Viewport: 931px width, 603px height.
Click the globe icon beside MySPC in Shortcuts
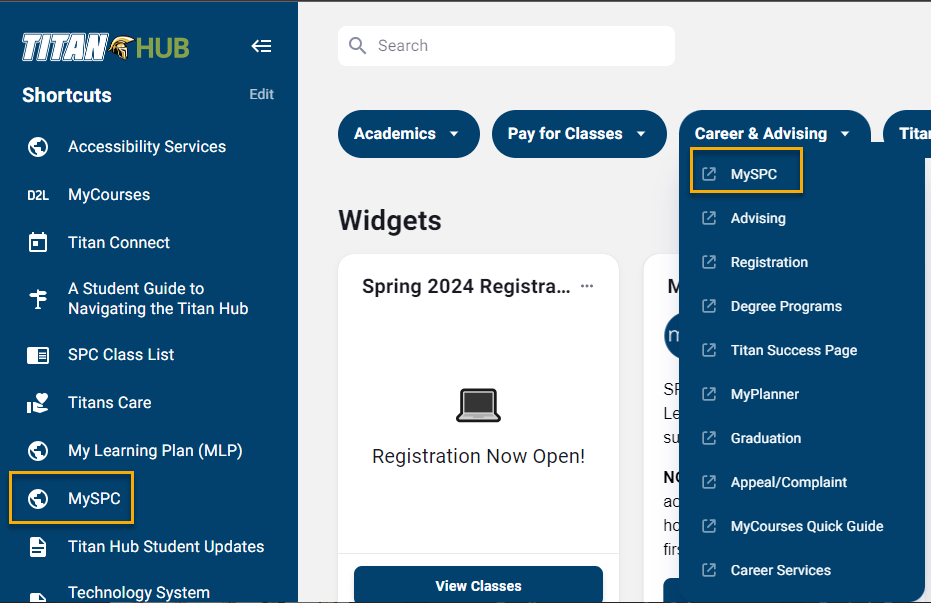coord(38,499)
